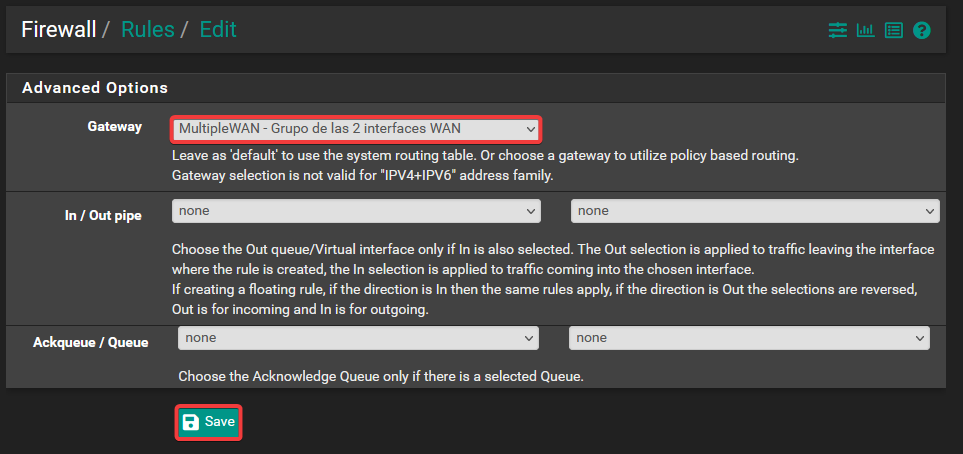
Task: Click the chevron arrow of Gateway selector
Action: pyautogui.click(x=530, y=129)
